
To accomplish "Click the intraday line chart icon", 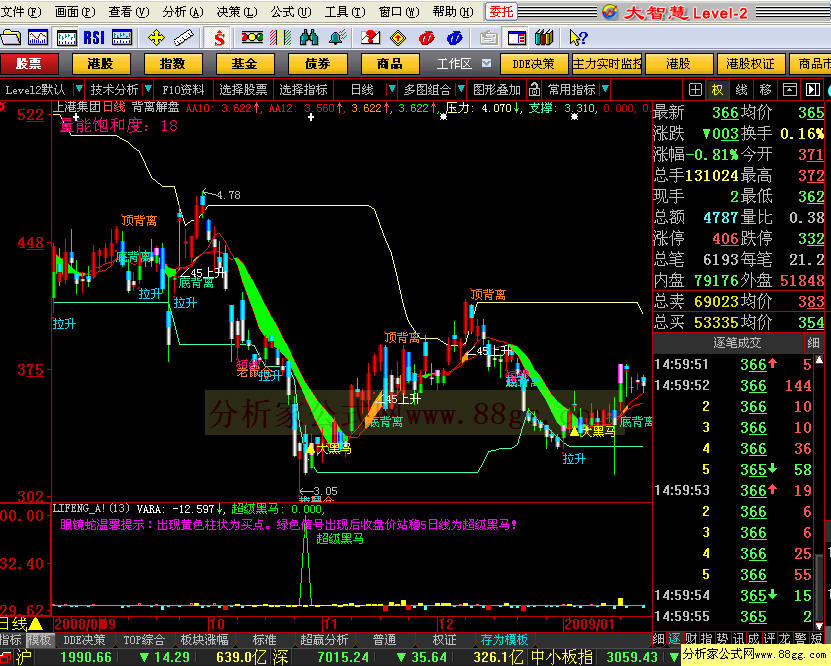I will [x=38, y=38].
